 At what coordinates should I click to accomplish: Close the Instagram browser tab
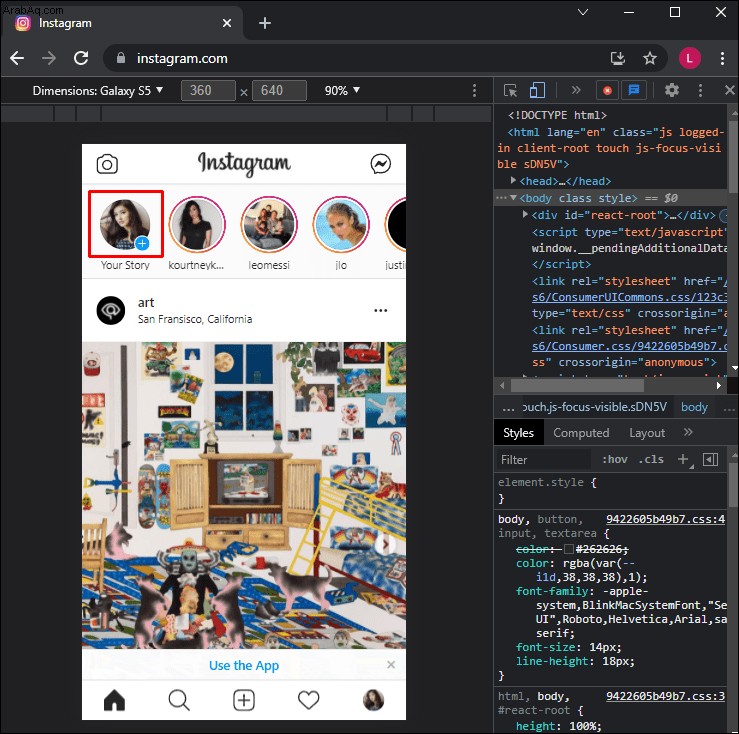click(x=227, y=23)
